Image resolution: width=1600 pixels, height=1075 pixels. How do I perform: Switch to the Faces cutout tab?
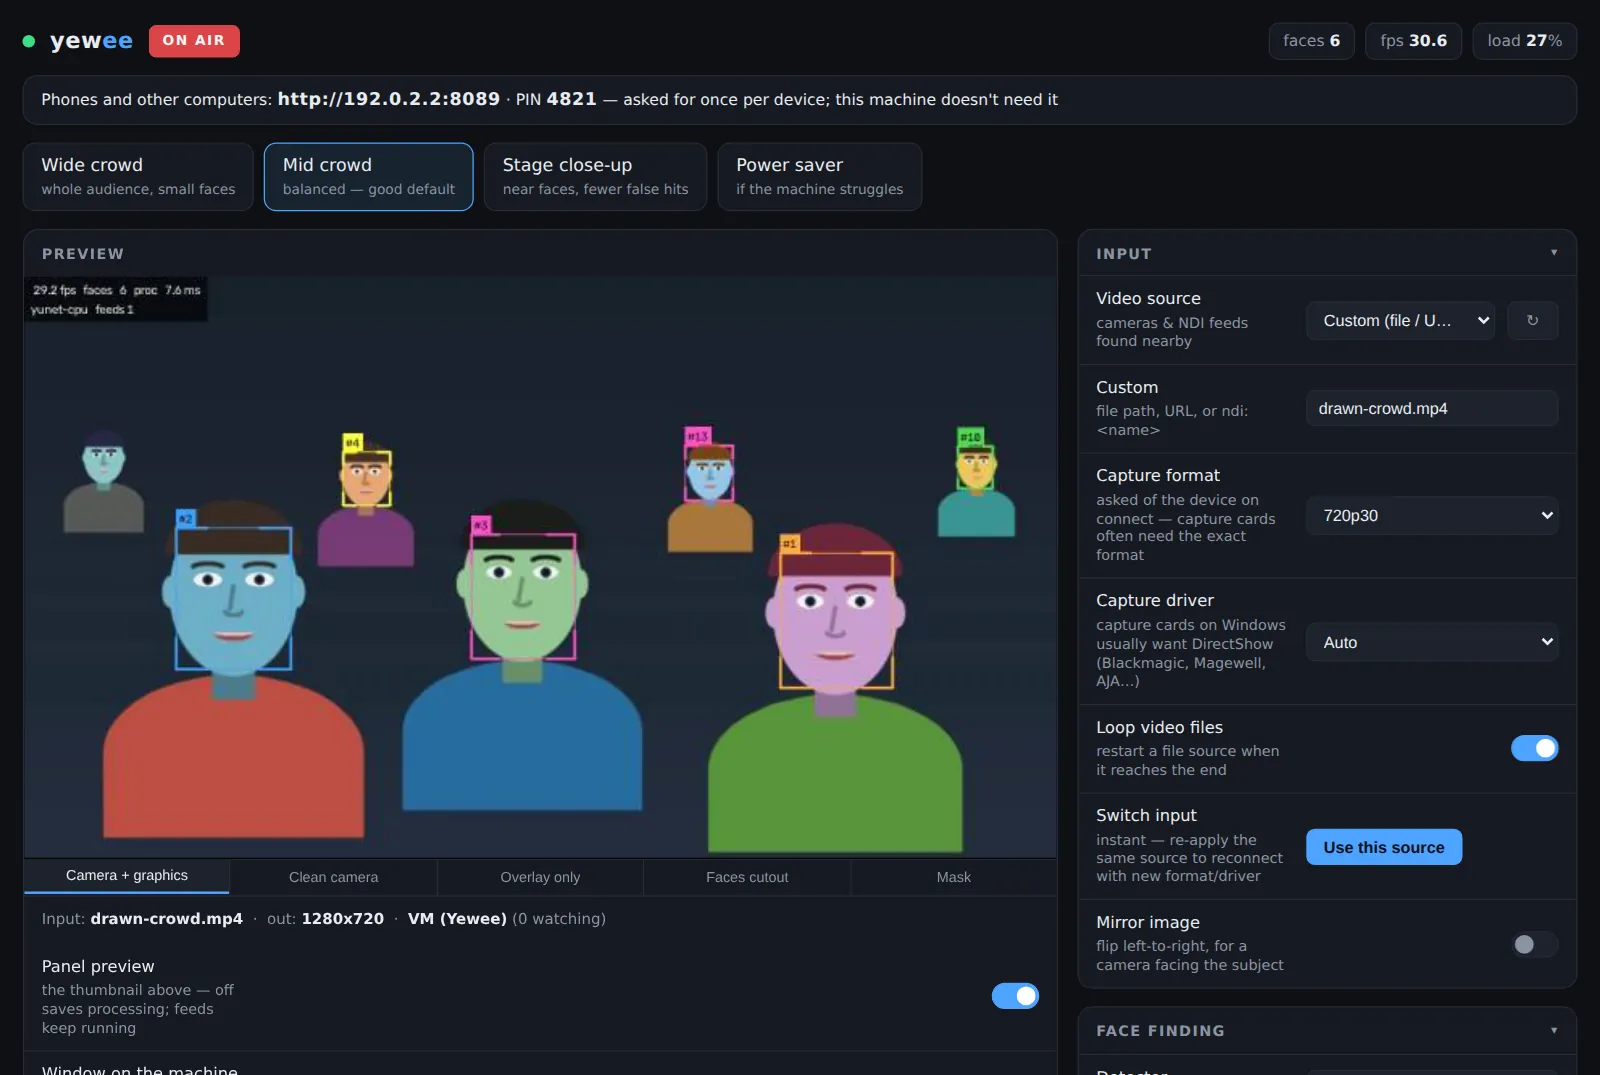click(x=747, y=877)
